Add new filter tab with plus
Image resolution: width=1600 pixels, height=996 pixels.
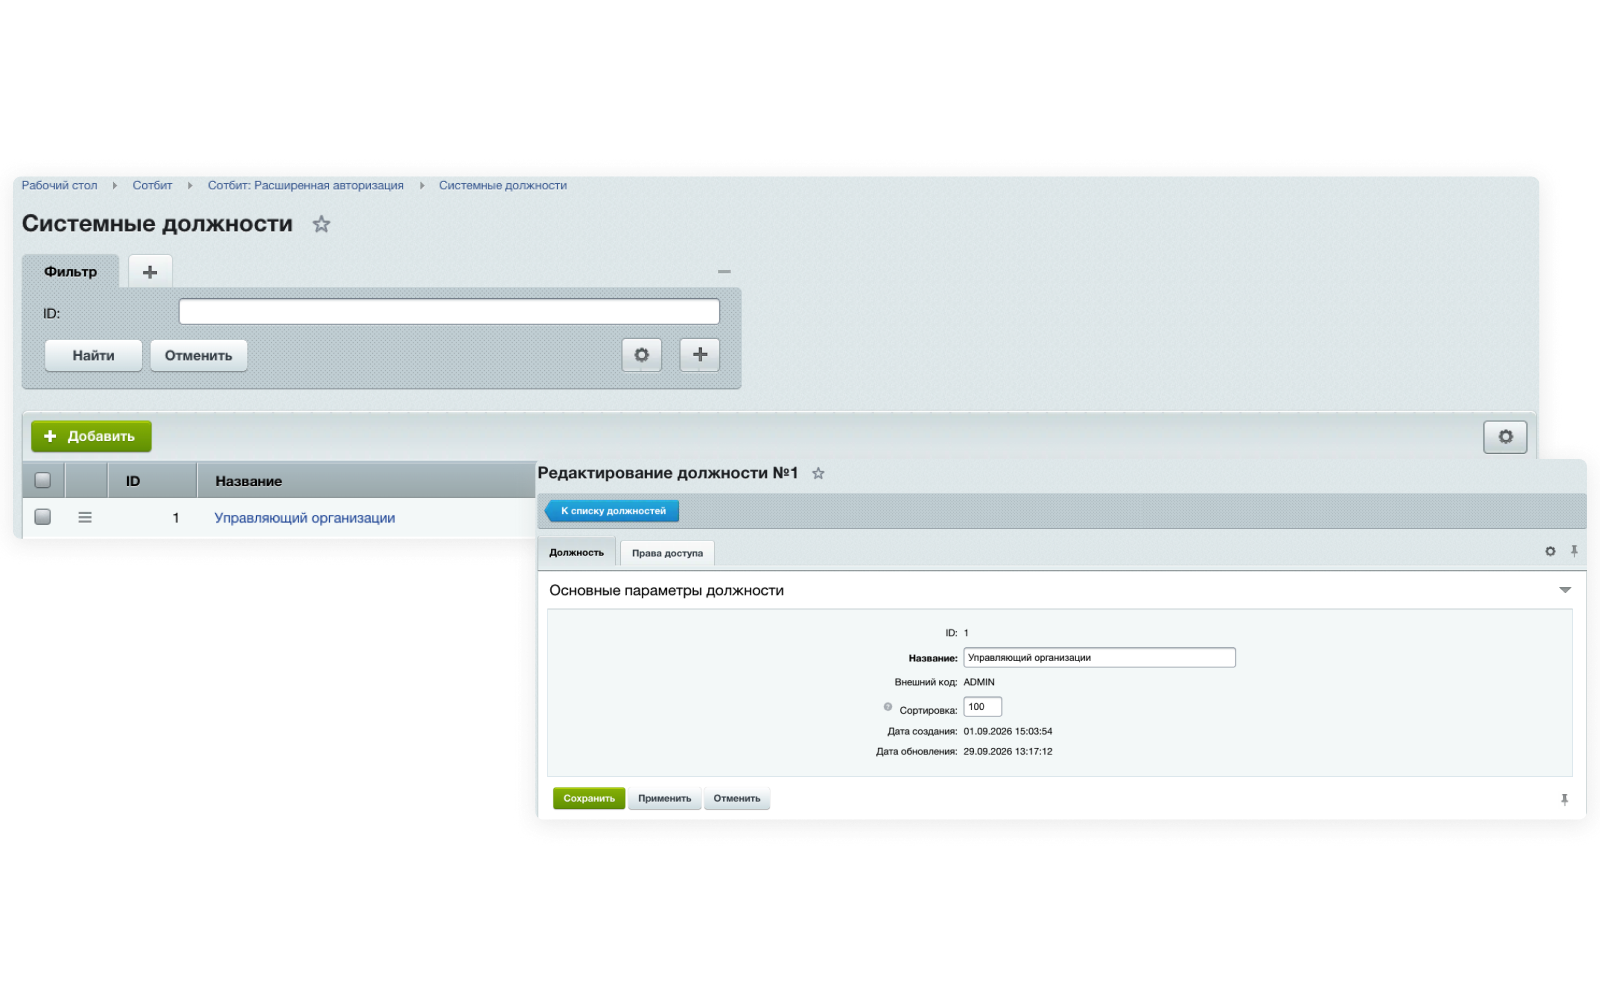pos(150,272)
